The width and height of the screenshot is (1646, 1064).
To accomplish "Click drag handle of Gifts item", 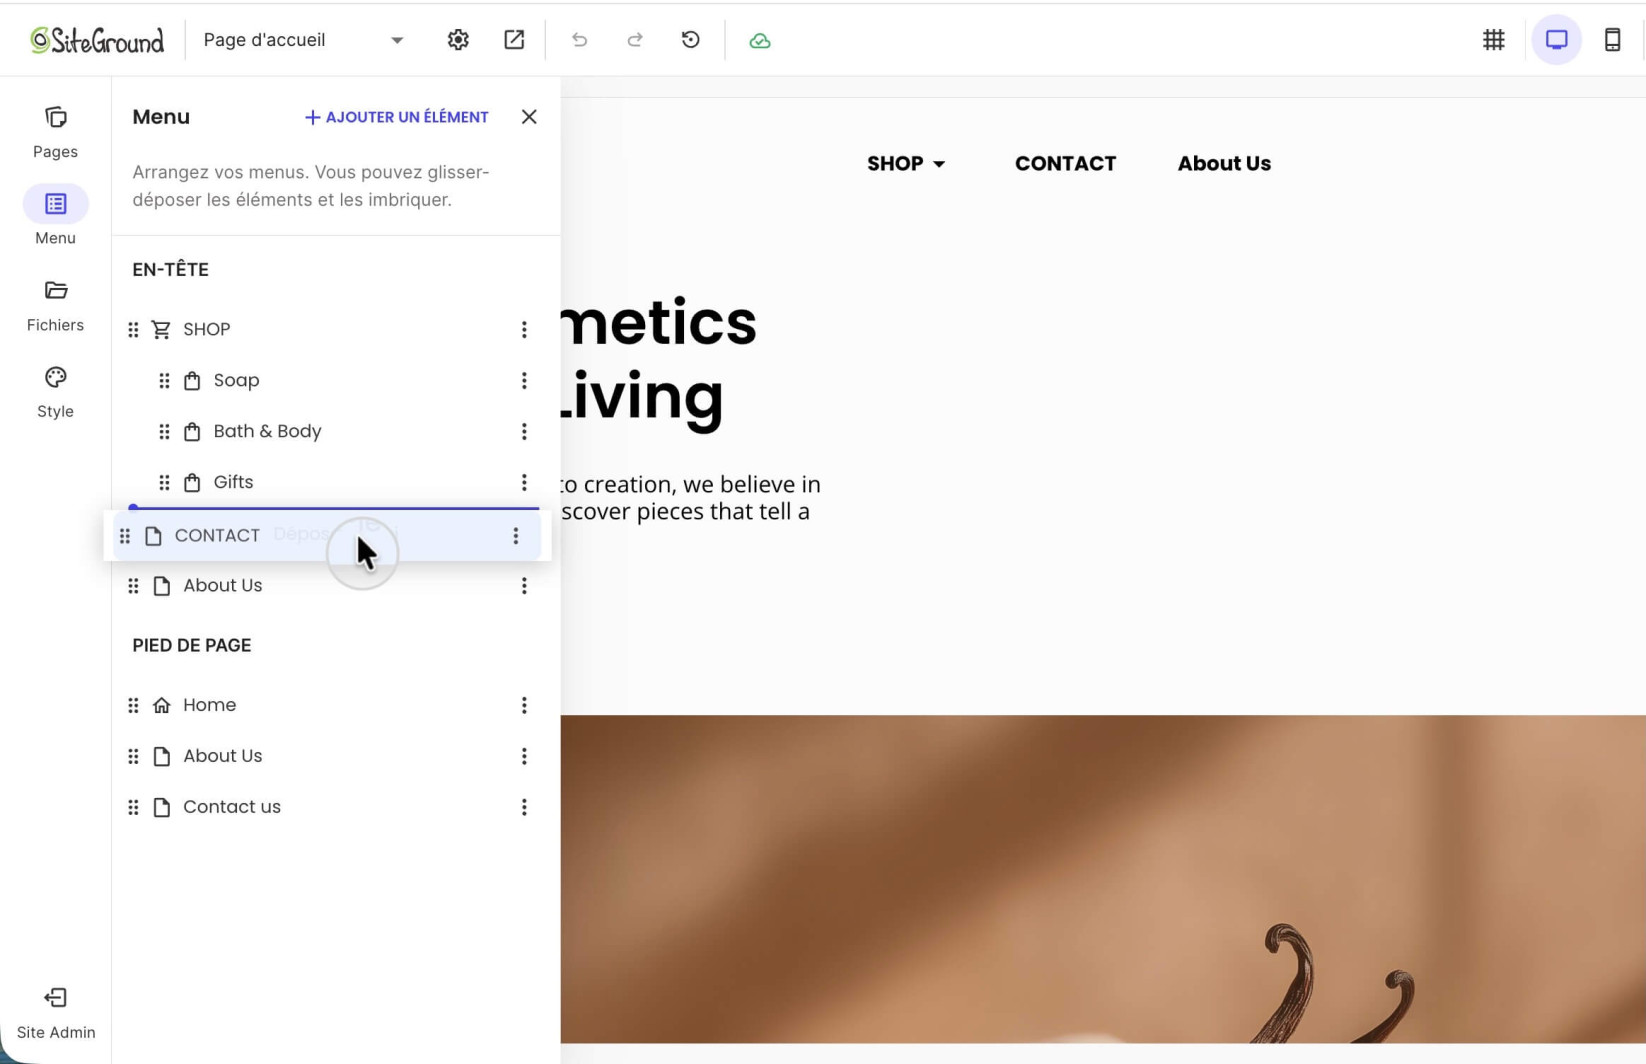I will pos(164,482).
